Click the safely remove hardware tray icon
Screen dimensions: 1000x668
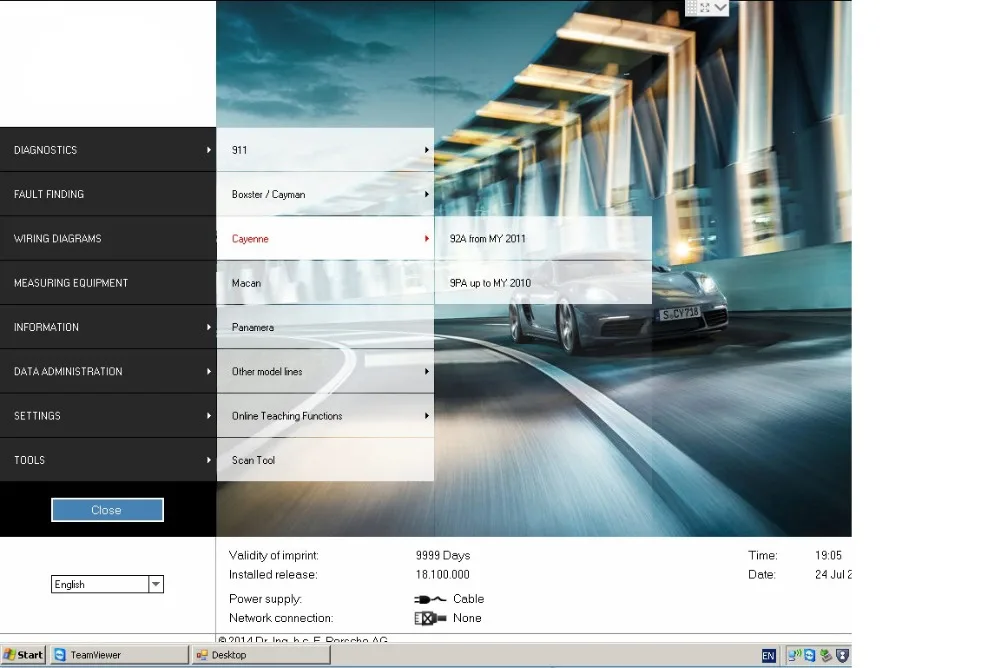click(x=826, y=655)
